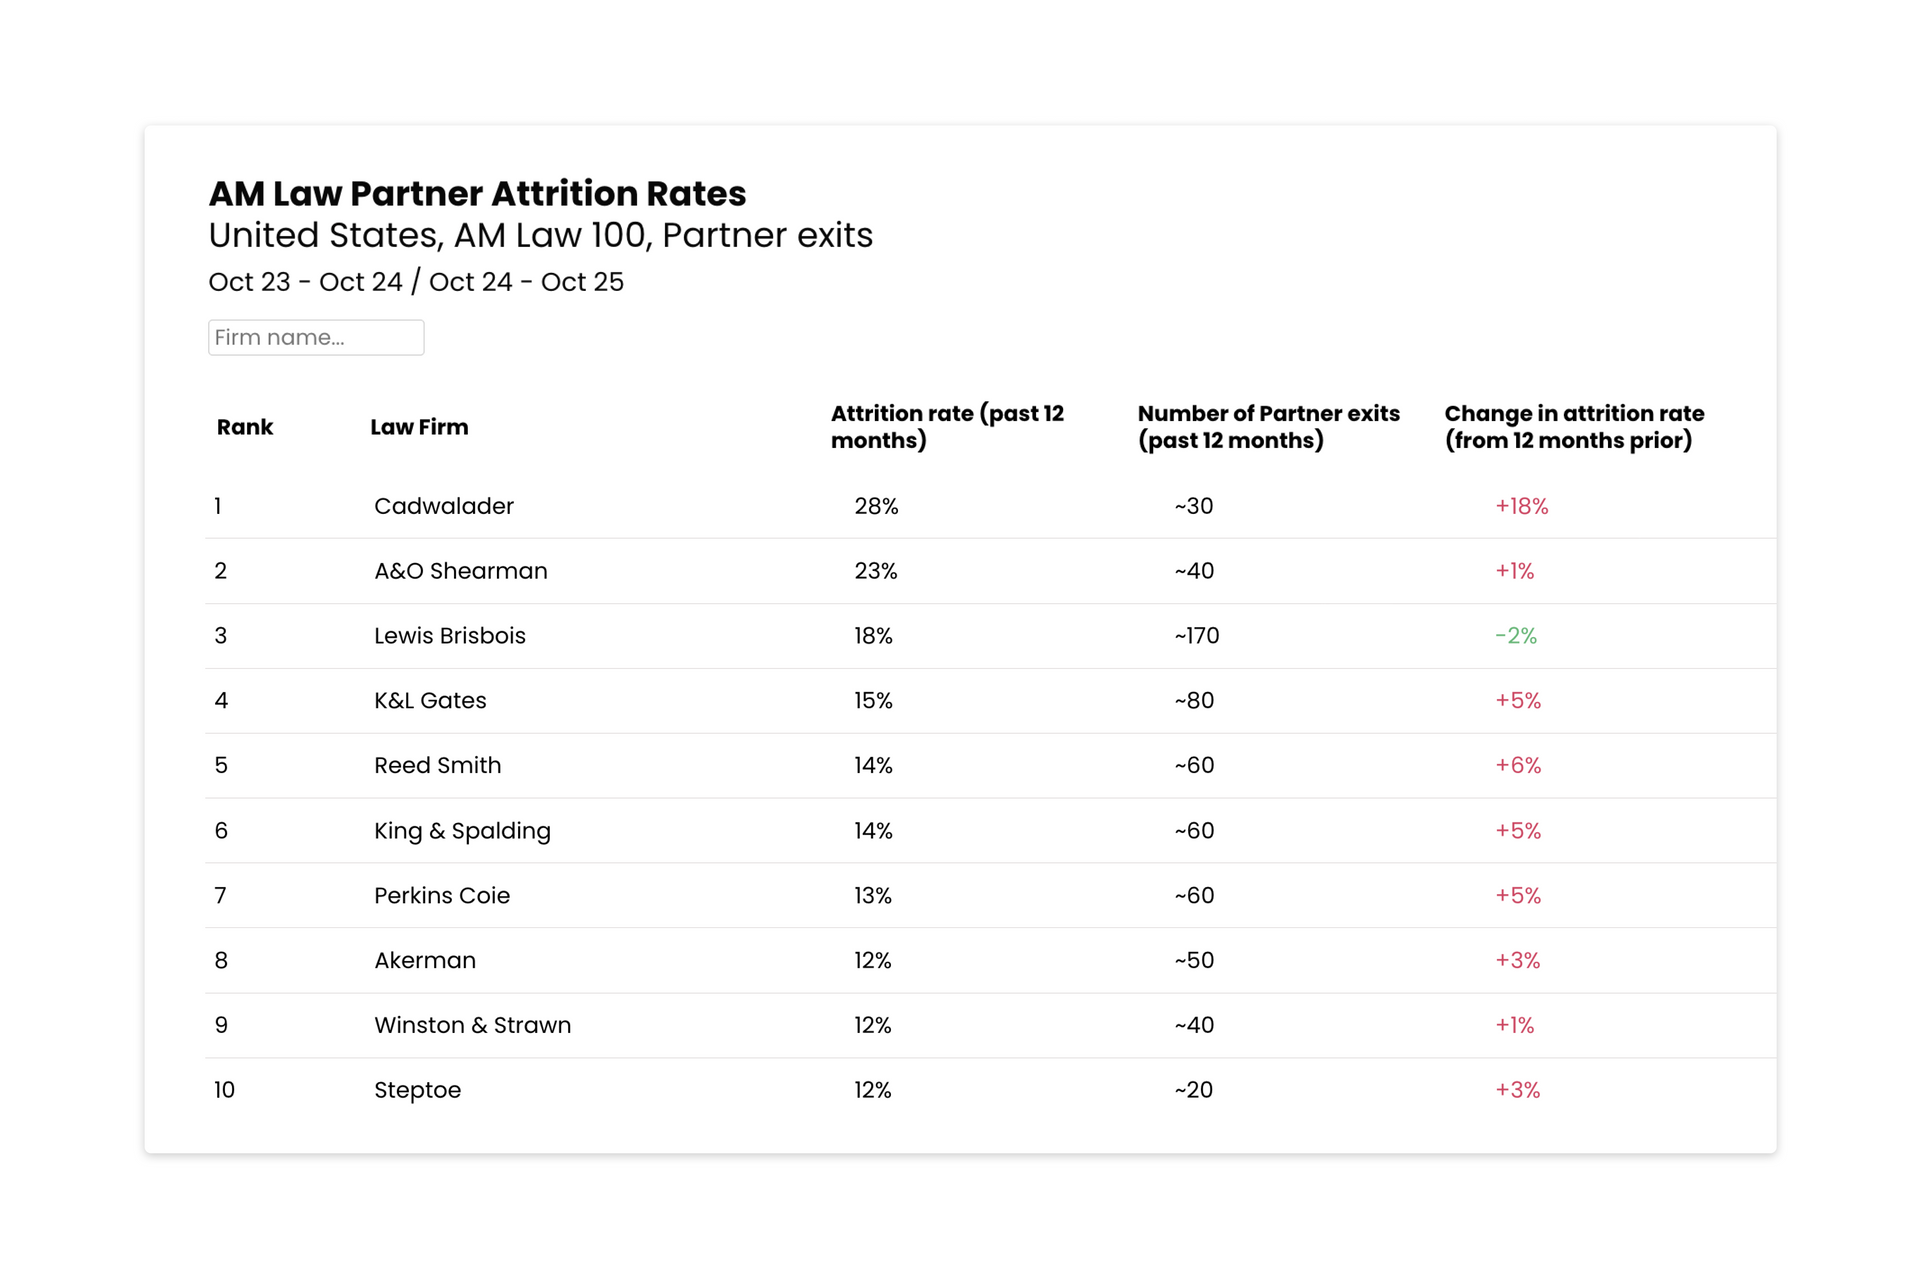The width and height of the screenshot is (1920, 1280).
Task: Click the +18% change value for Cadwalader
Action: pos(1521,506)
